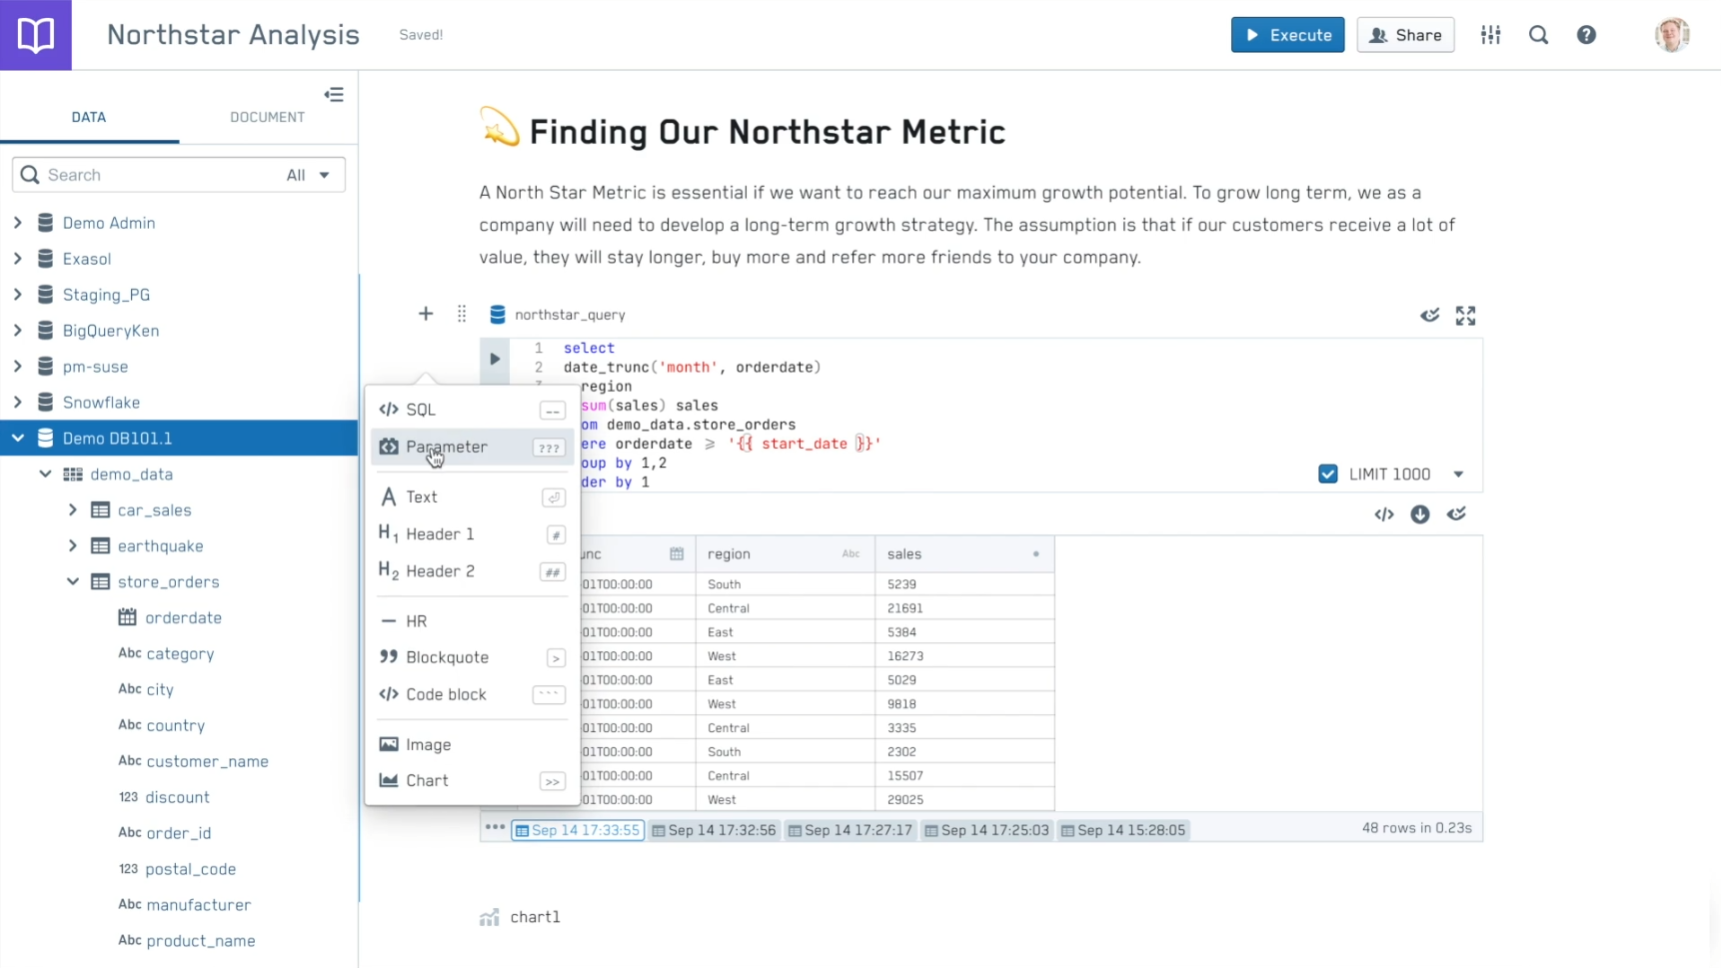Open the settings sliders icon

[1491, 35]
